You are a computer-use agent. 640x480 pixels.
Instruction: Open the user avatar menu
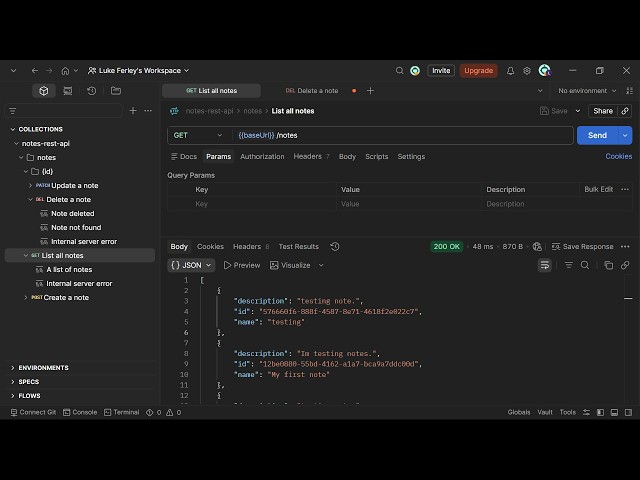pyautogui.click(x=544, y=71)
